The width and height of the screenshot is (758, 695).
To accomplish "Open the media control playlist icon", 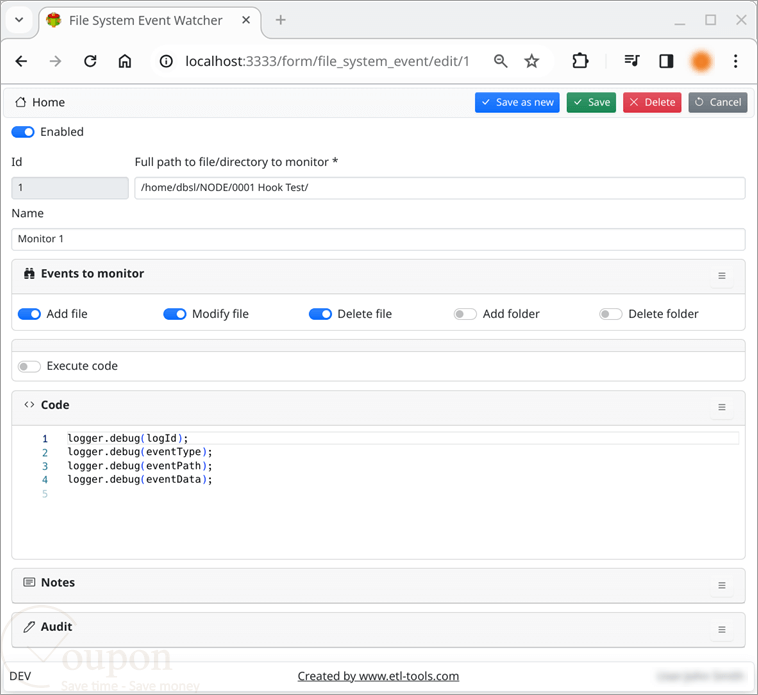I will click(632, 61).
